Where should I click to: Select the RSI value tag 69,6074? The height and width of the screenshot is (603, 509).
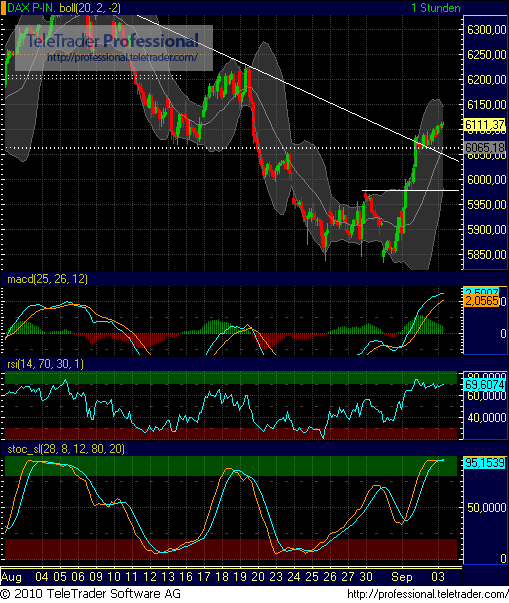pos(485,385)
